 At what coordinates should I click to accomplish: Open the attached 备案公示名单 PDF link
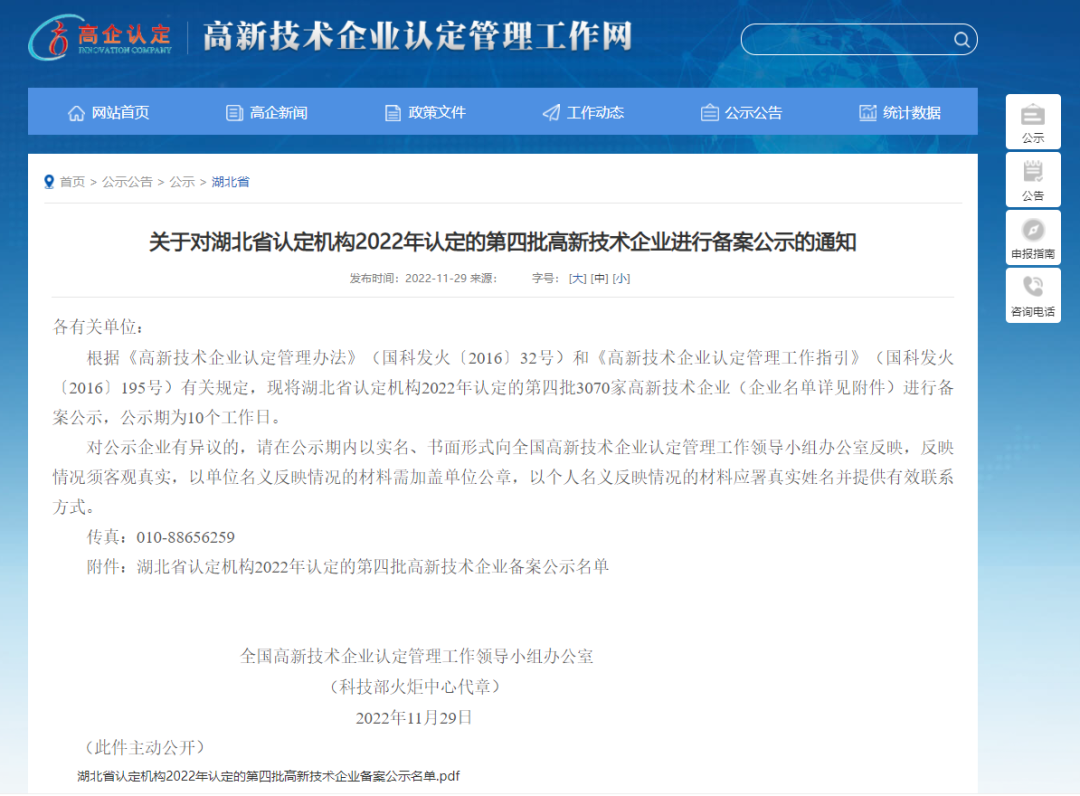click(x=268, y=776)
